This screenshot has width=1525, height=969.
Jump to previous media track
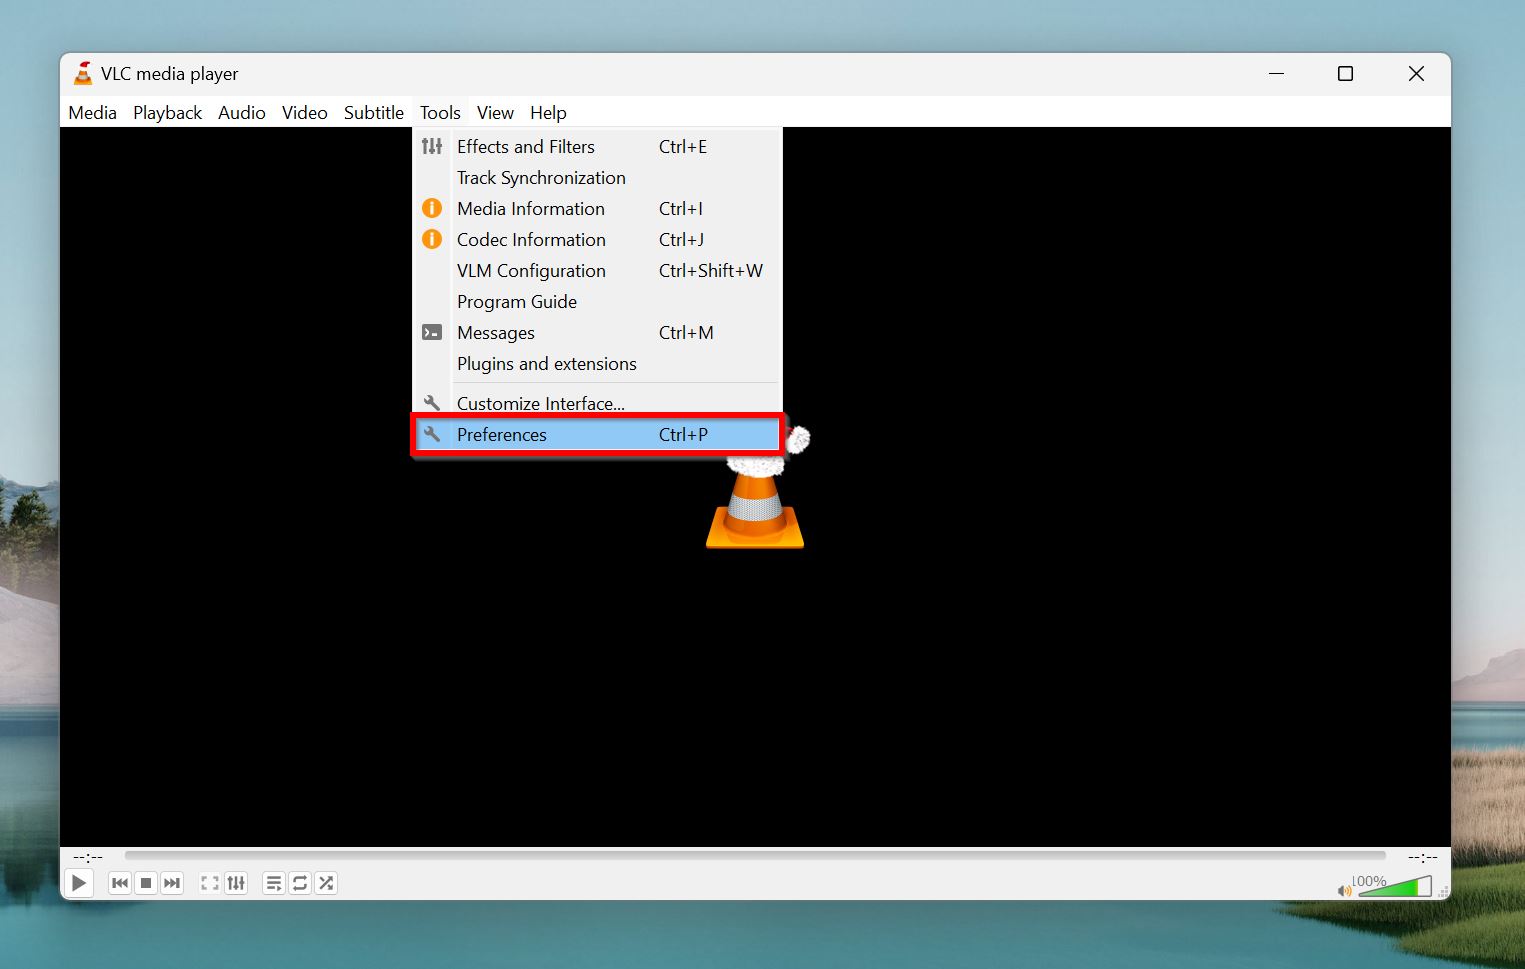coord(120,883)
